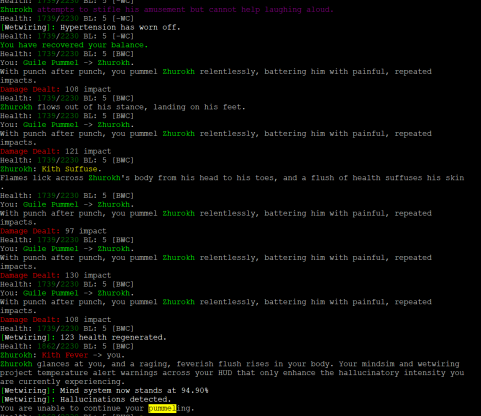Click "are currently experiencing" wrapped line
The height and width of the screenshot is (416, 481).
tap(62, 382)
